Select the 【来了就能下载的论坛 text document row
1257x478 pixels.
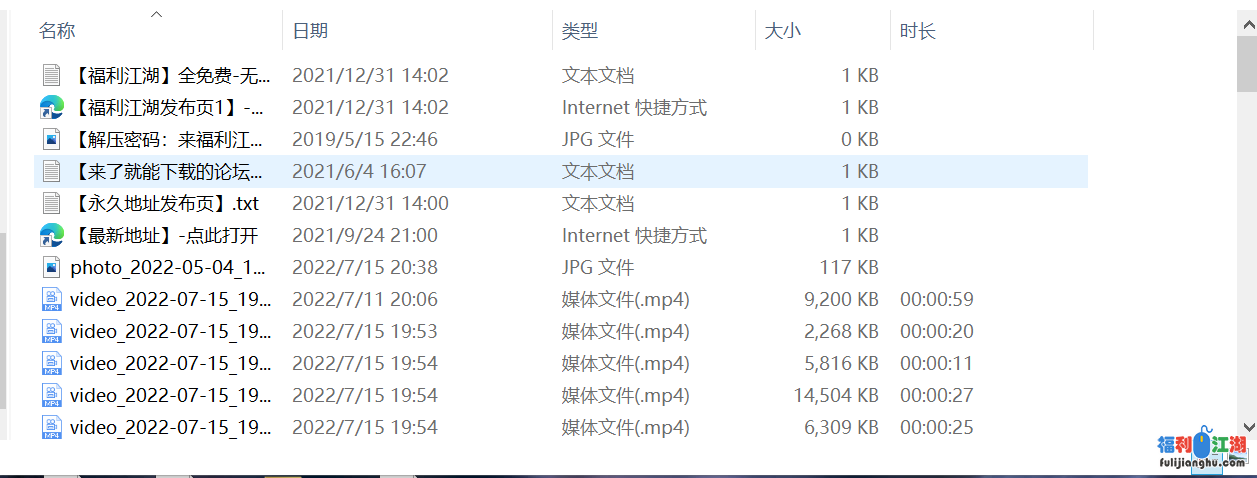(168, 171)
